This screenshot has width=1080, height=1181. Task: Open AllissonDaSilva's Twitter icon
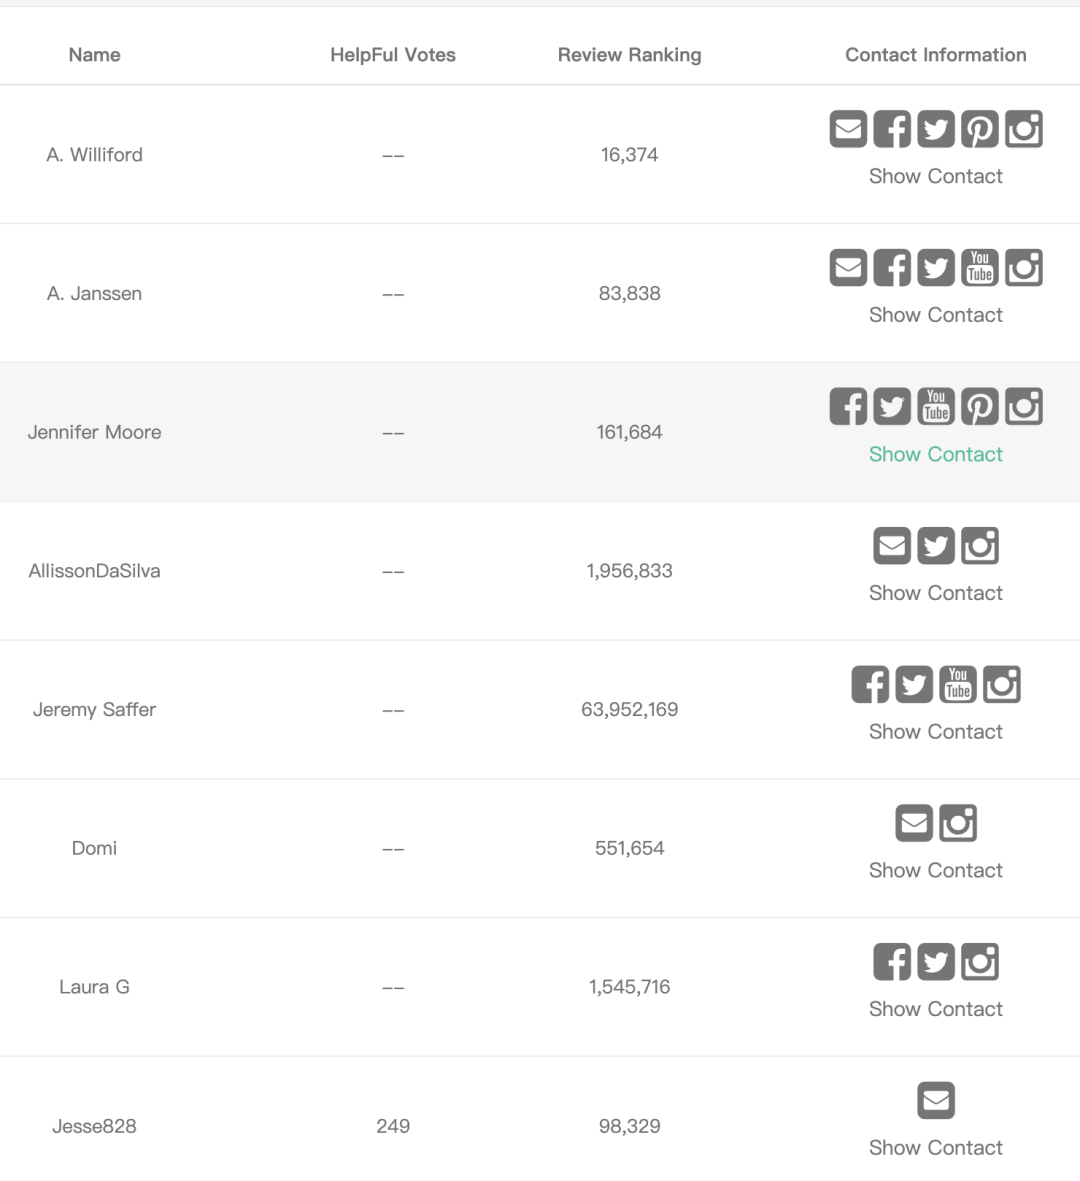pyautogui.click(x=936, y=546)
